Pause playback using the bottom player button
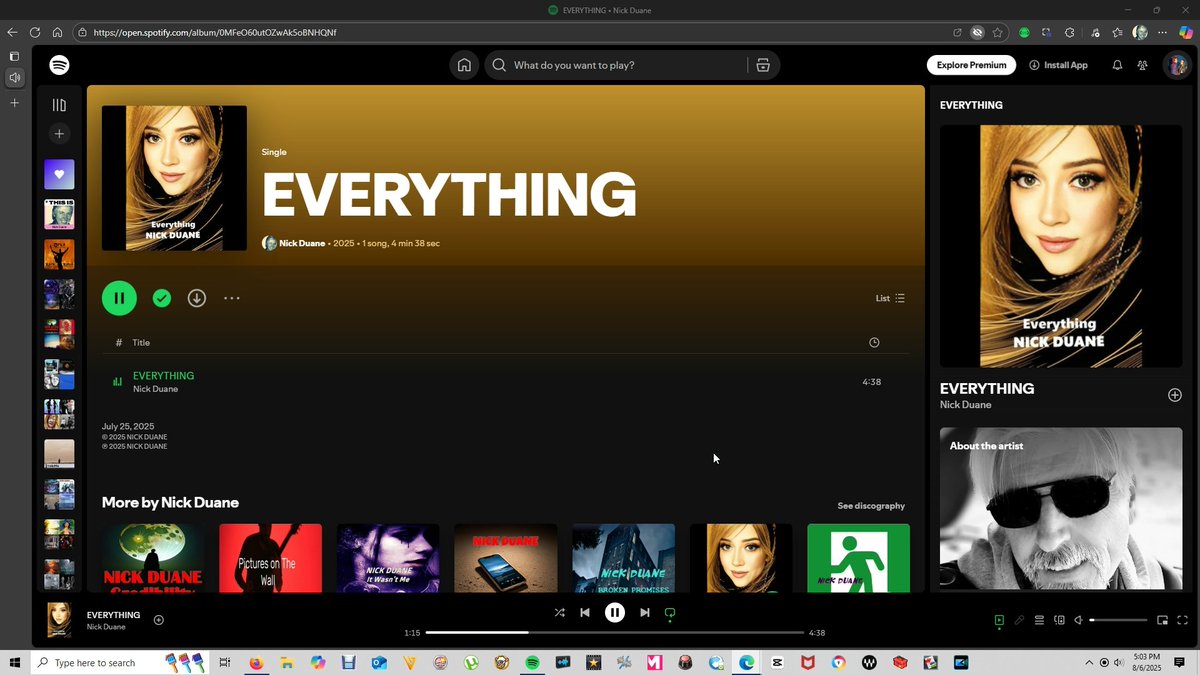The height and width of the screenshot is (675, 1200). [615, 613]
